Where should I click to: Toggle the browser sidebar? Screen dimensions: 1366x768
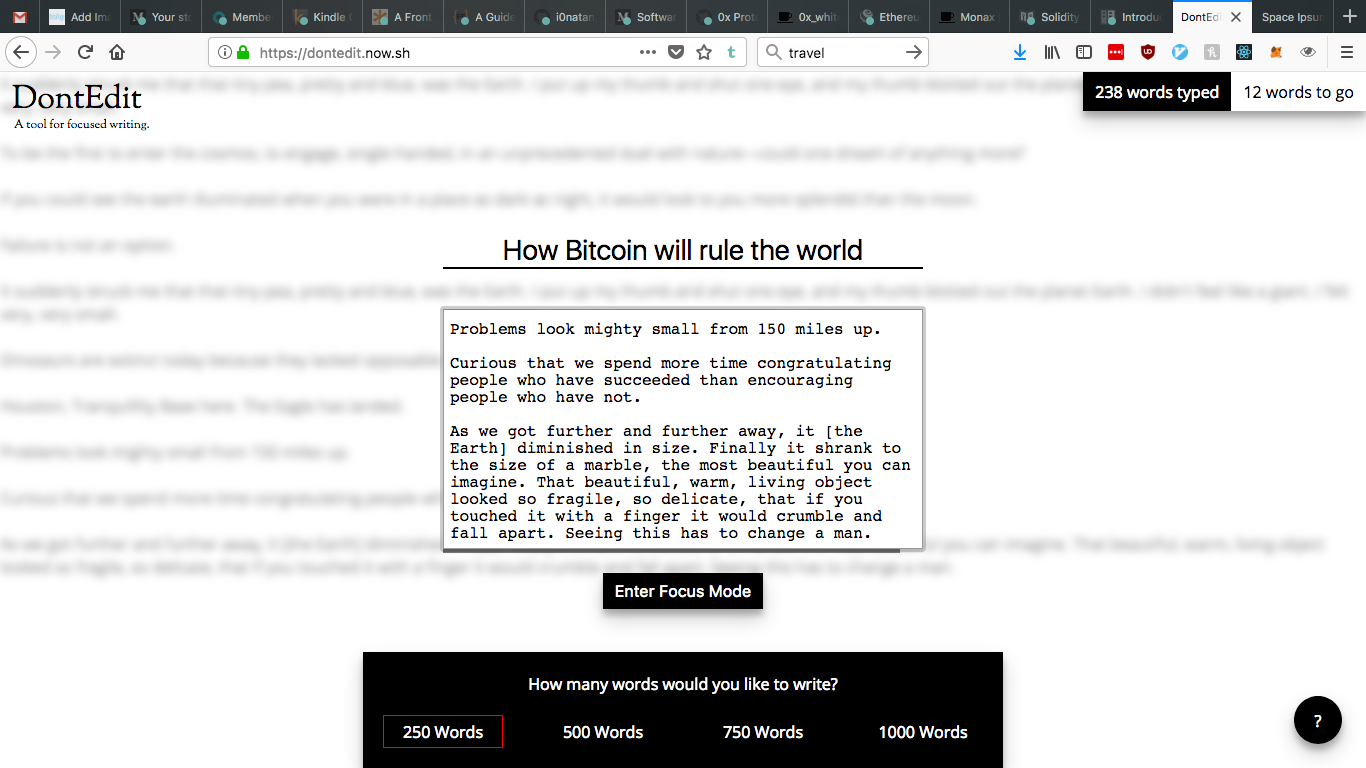[1084, 52]
